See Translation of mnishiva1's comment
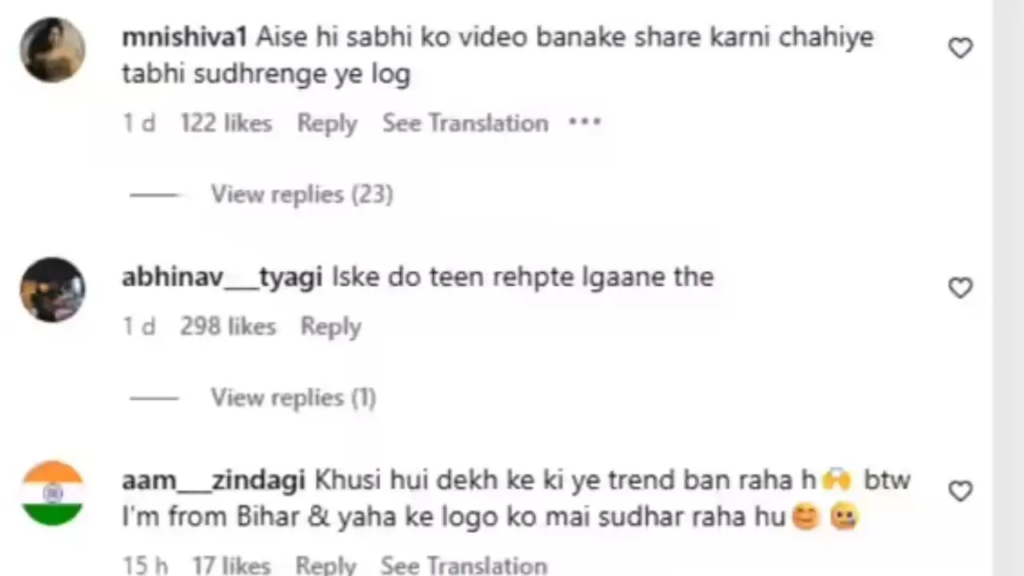1024x576 pixels. 465,123
